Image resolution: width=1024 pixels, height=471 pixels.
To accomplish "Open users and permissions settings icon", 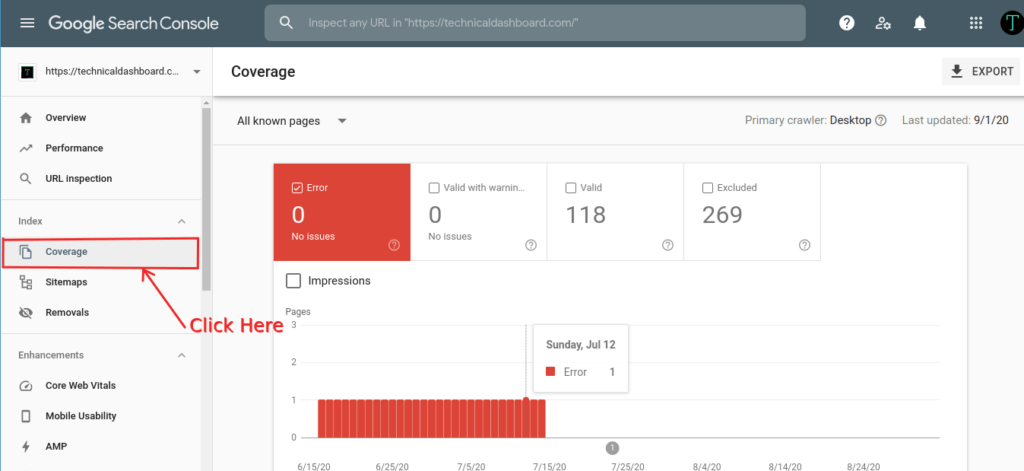I will click(883, 23).
